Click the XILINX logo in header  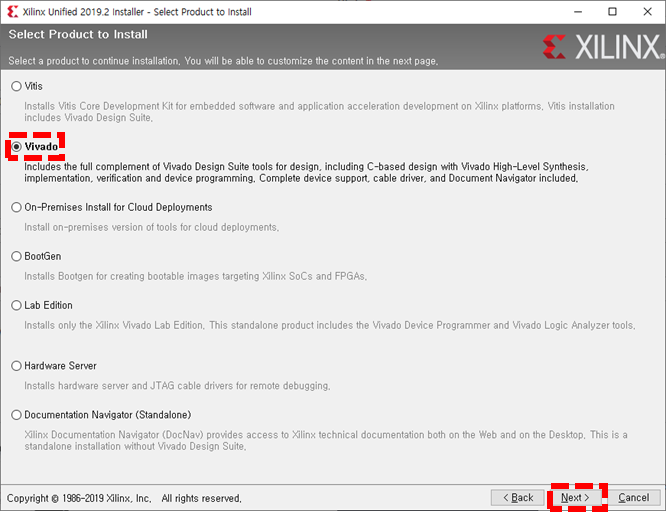coord(603,47)
